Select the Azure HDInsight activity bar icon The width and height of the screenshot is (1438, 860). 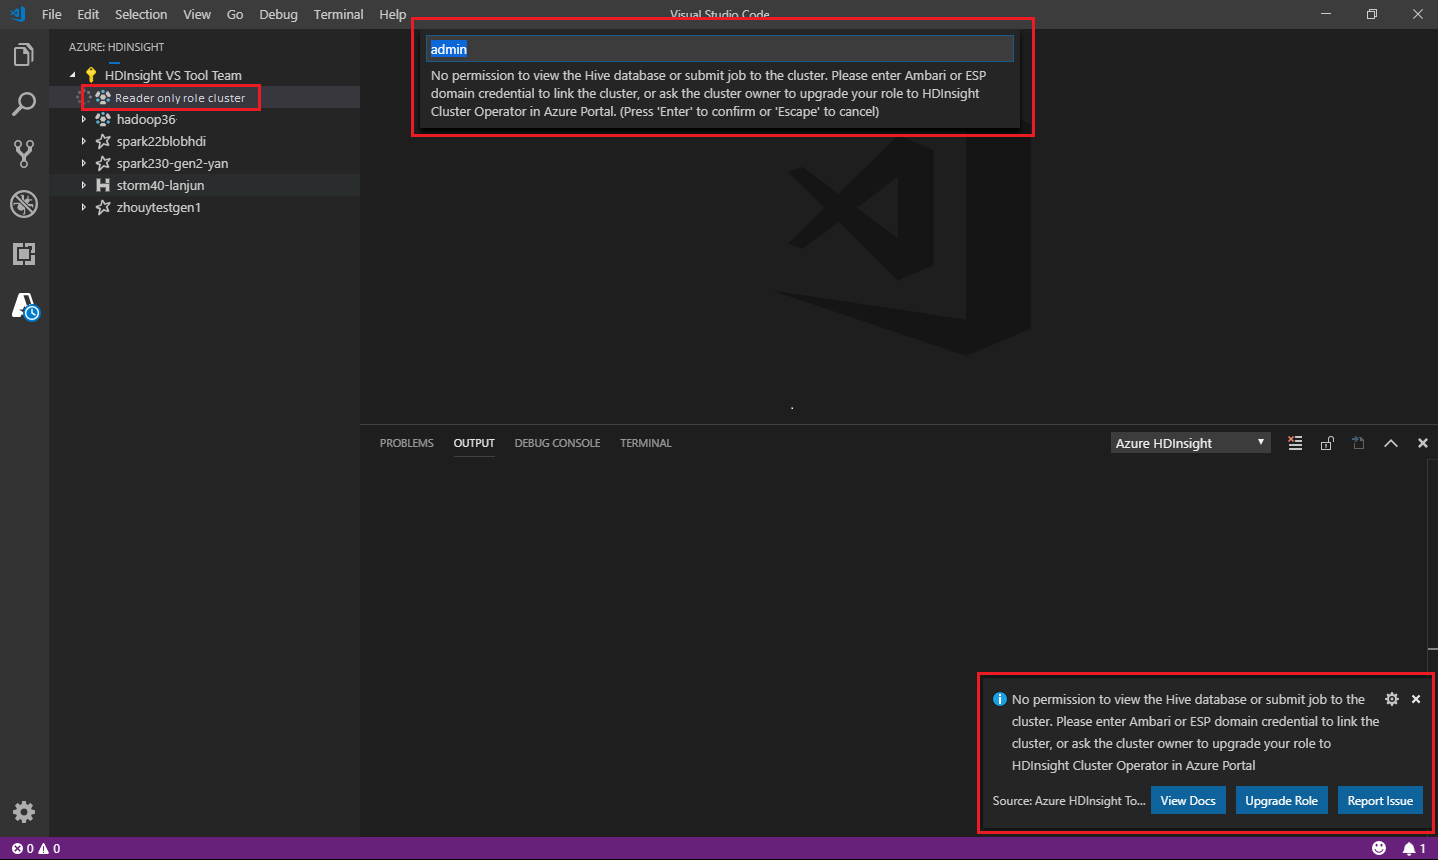24,307
